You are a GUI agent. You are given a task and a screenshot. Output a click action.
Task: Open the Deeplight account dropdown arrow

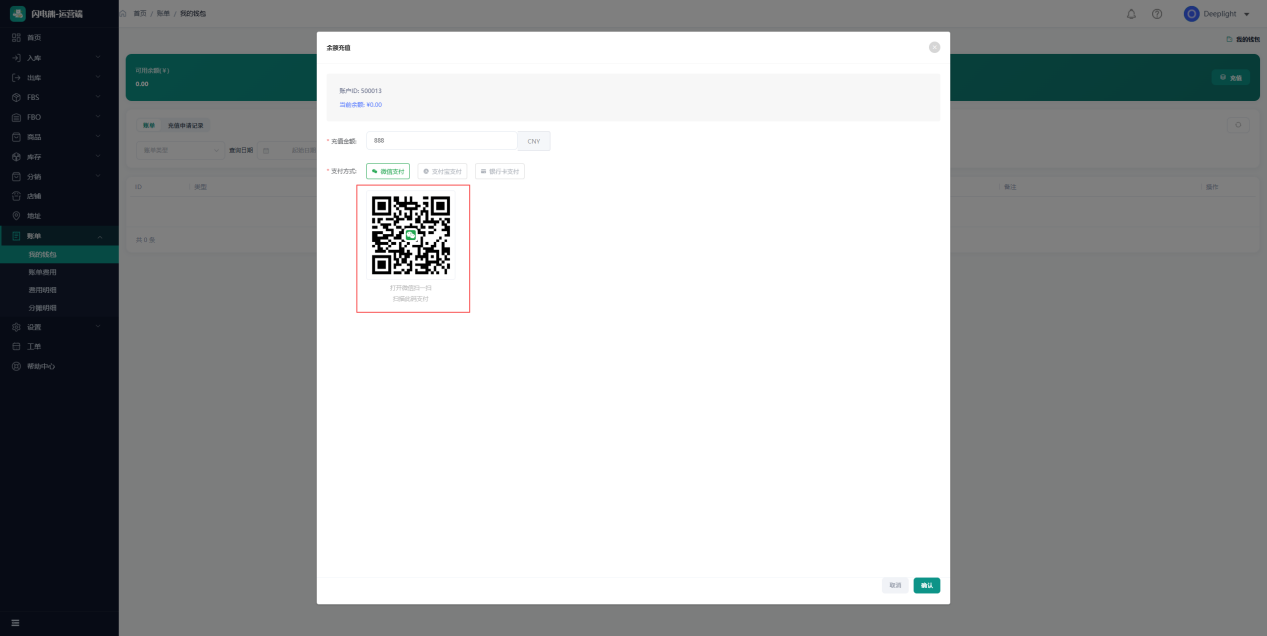point(1246,14)
